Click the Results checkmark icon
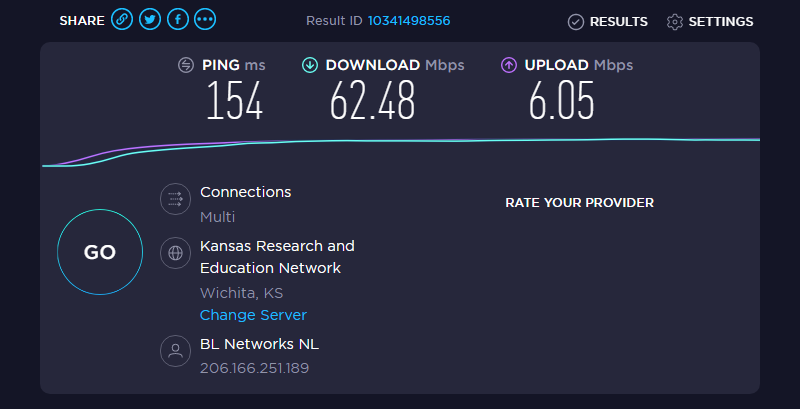 click(576, 22)
